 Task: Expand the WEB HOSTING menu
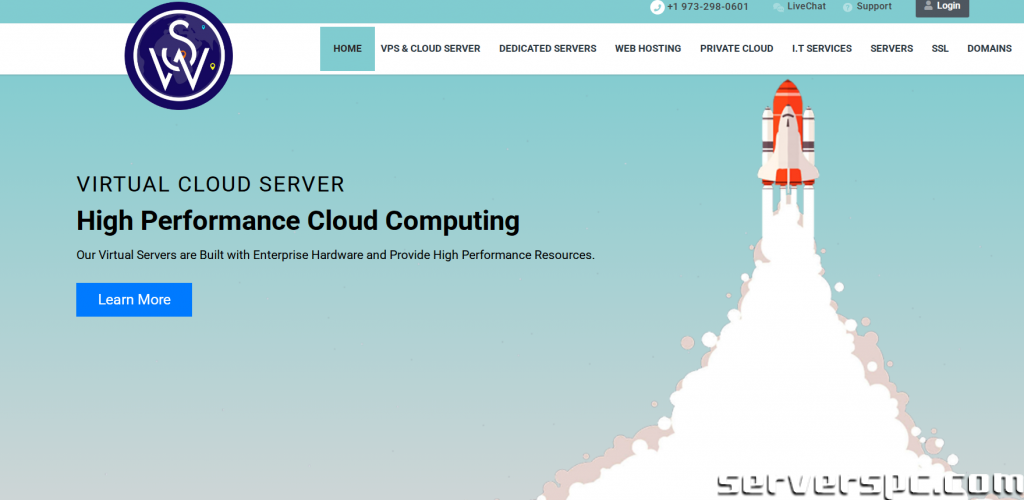(x=647, y=48)
